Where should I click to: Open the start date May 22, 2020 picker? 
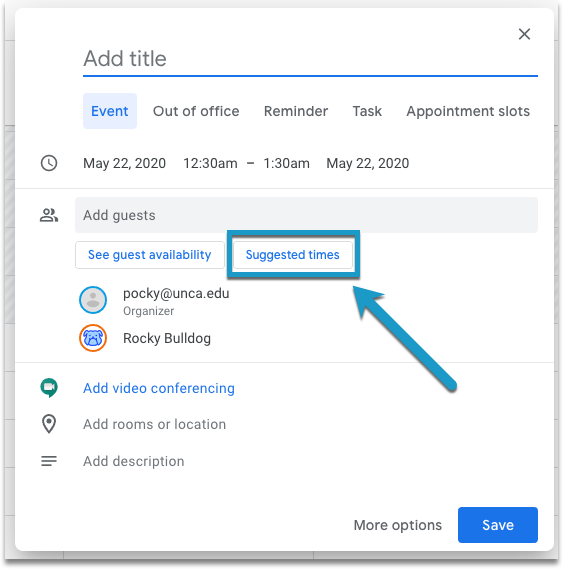[x=124, y=163]
